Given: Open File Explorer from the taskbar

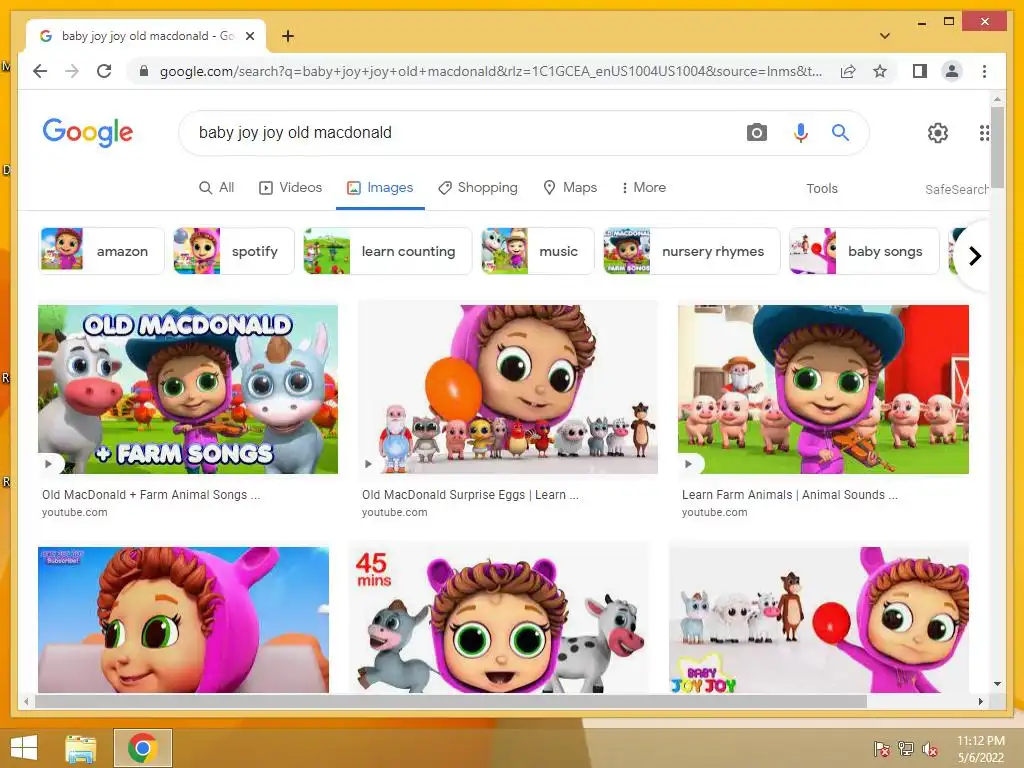Looking at the screenshot, I should (80, 748).
